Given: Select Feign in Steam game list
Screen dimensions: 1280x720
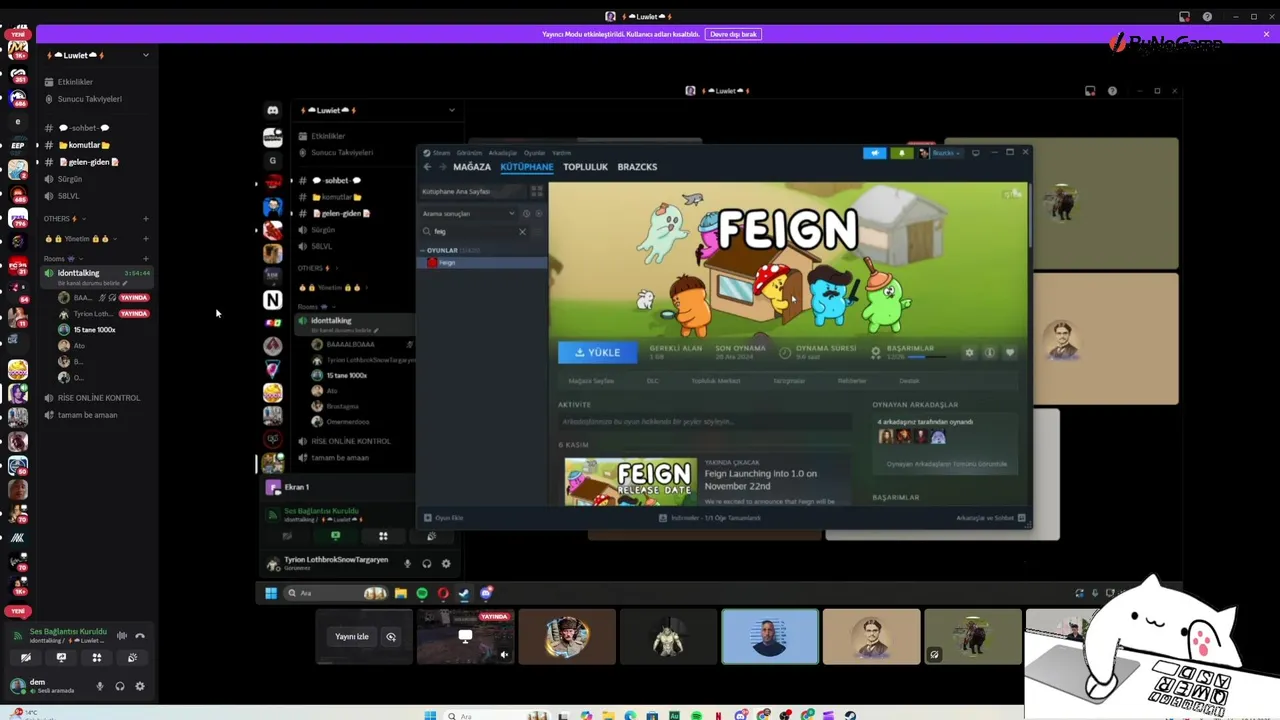Looking at the screenshot, I should pos(484,263).
